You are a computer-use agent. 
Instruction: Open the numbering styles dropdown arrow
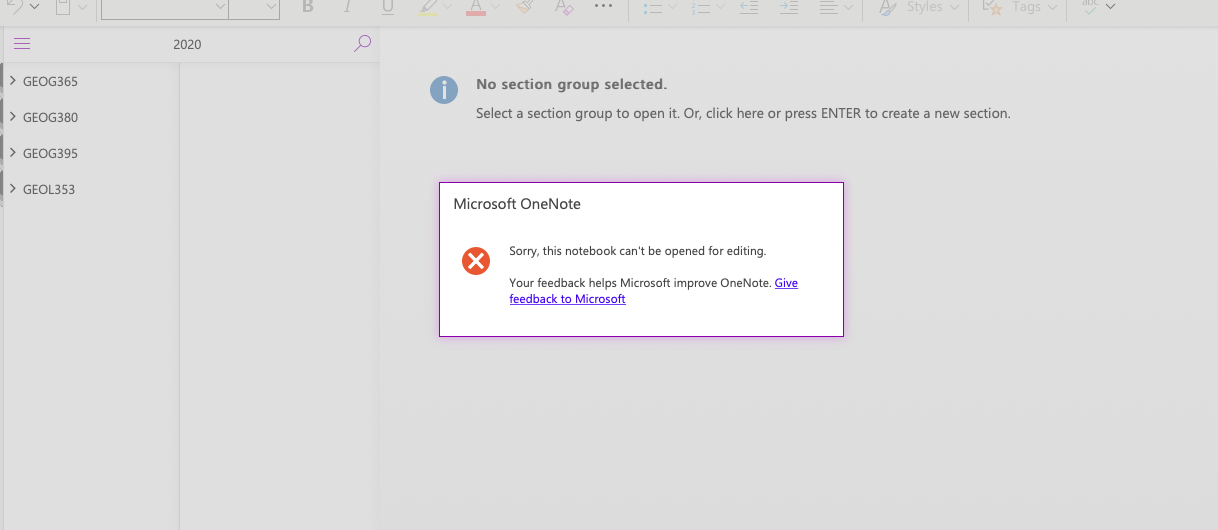click(x=722, y=7)
